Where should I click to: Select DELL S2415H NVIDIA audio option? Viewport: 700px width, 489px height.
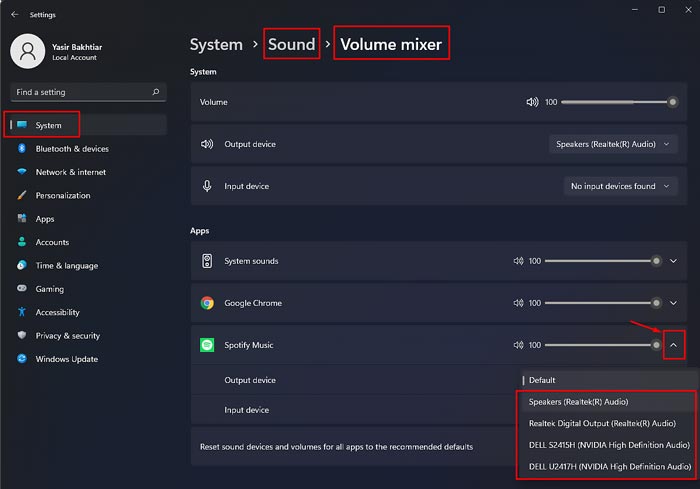pos(608,445)
